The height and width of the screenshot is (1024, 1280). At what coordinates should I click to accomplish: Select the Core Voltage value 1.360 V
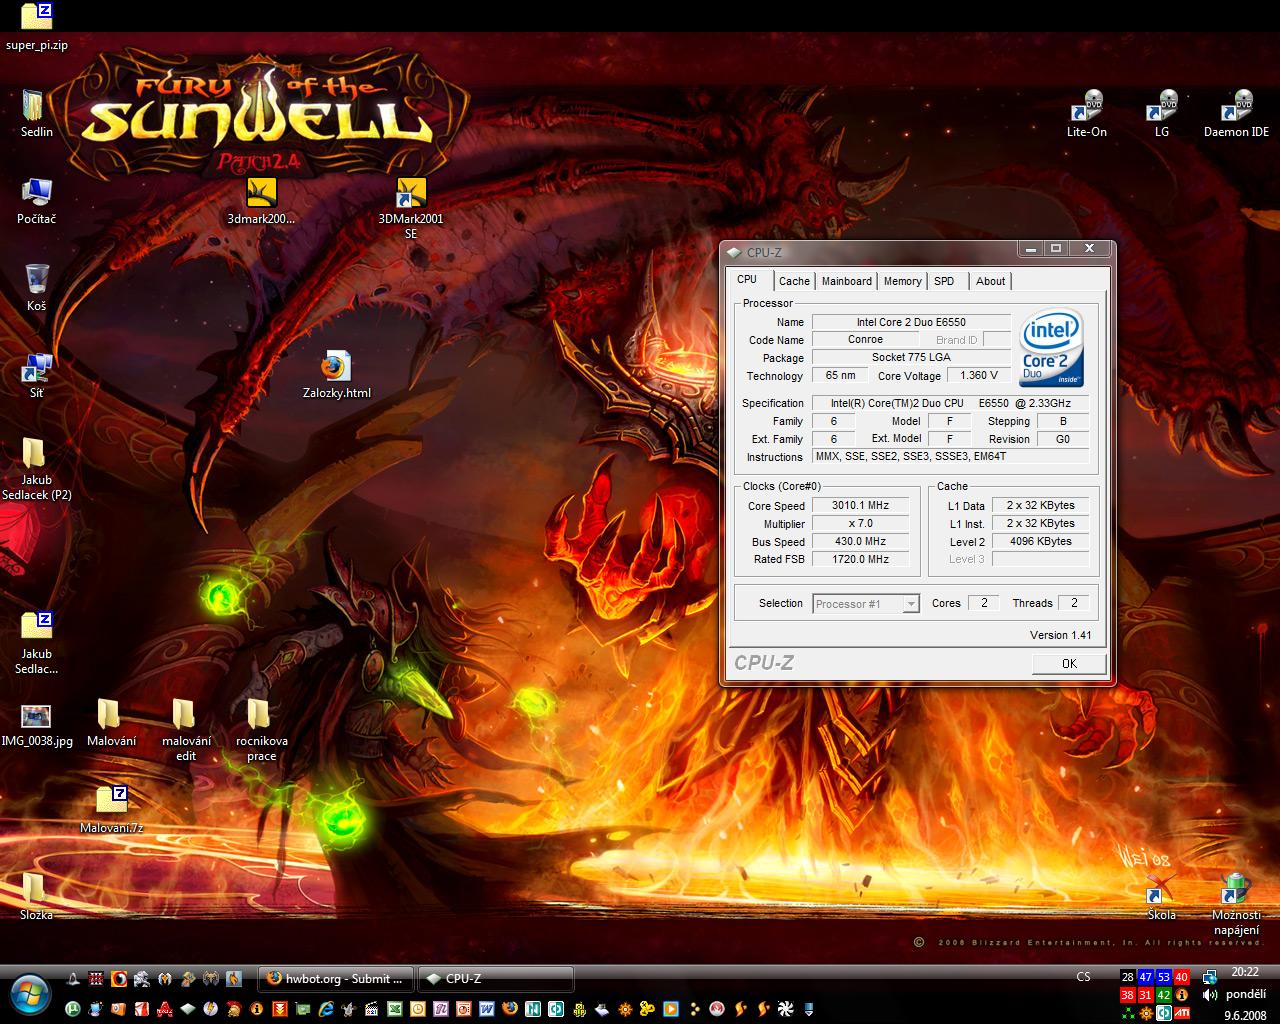tap(978, 376)
